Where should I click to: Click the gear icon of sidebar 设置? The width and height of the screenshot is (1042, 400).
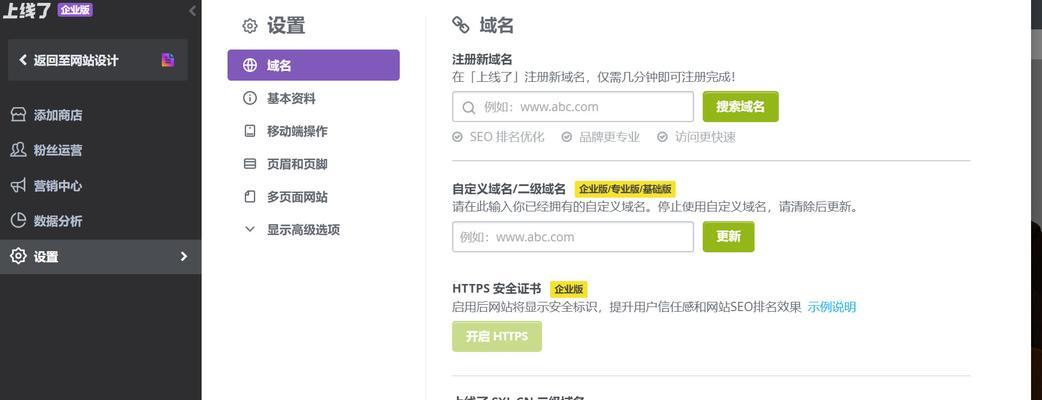click(19, 256)
